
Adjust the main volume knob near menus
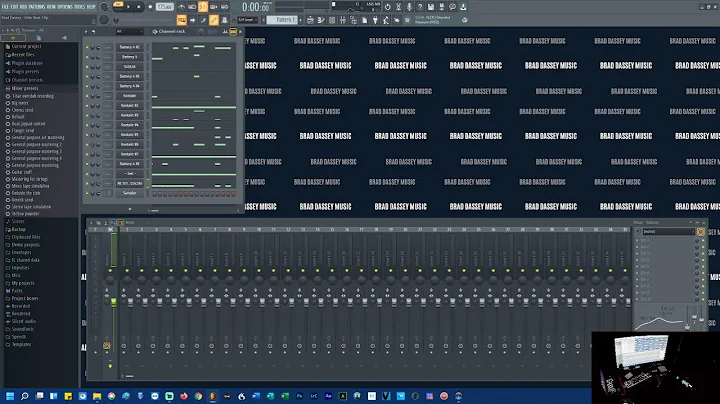click(x=104, y=7)
